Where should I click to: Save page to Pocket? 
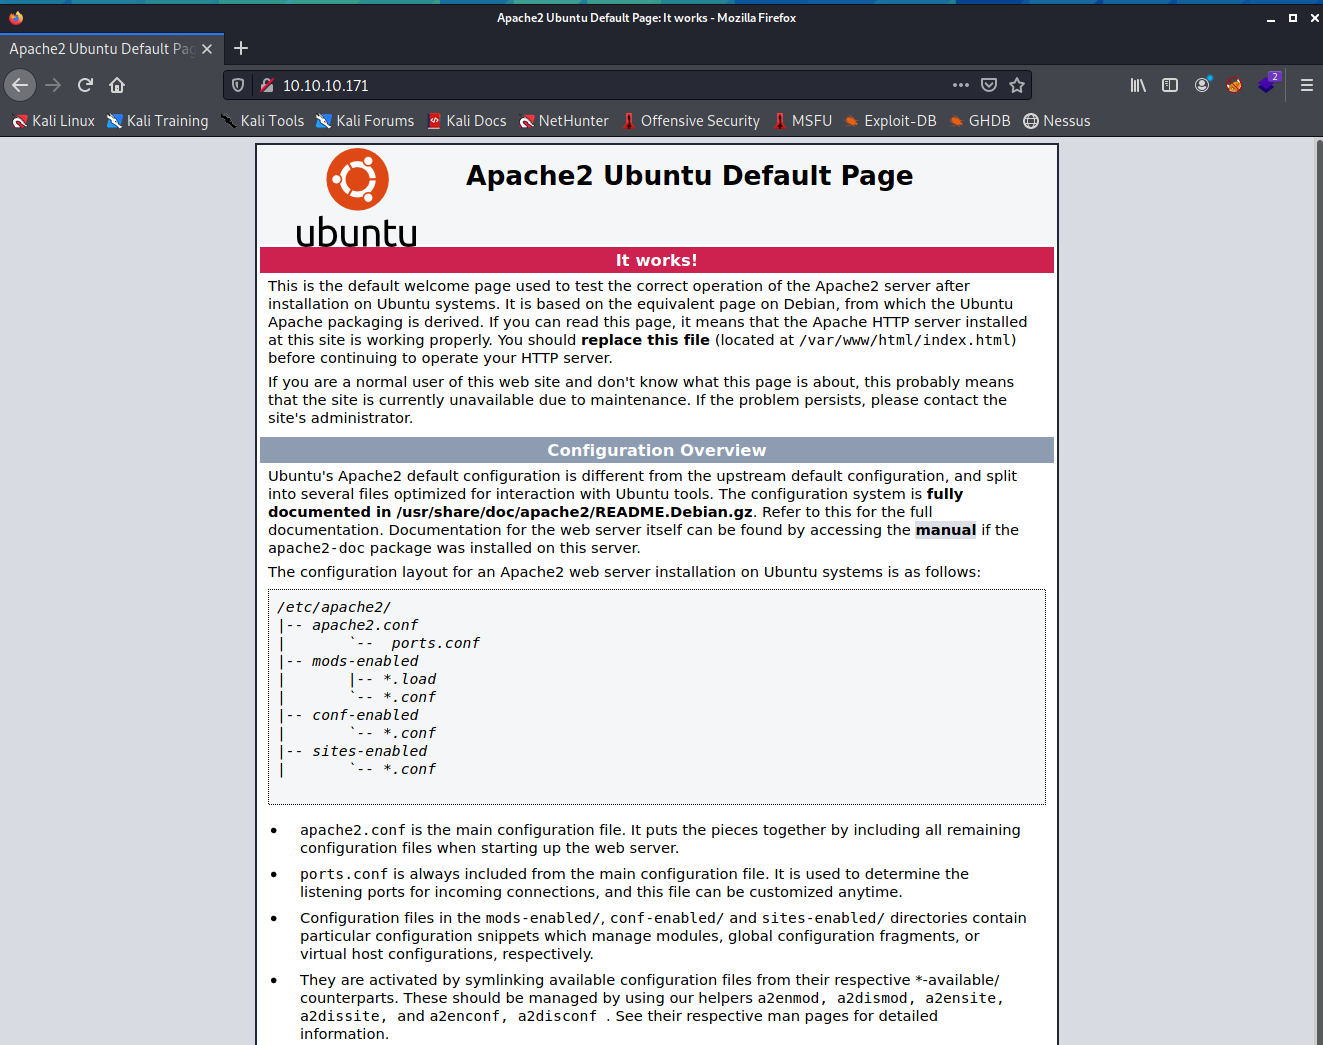[x=989, y=85]
